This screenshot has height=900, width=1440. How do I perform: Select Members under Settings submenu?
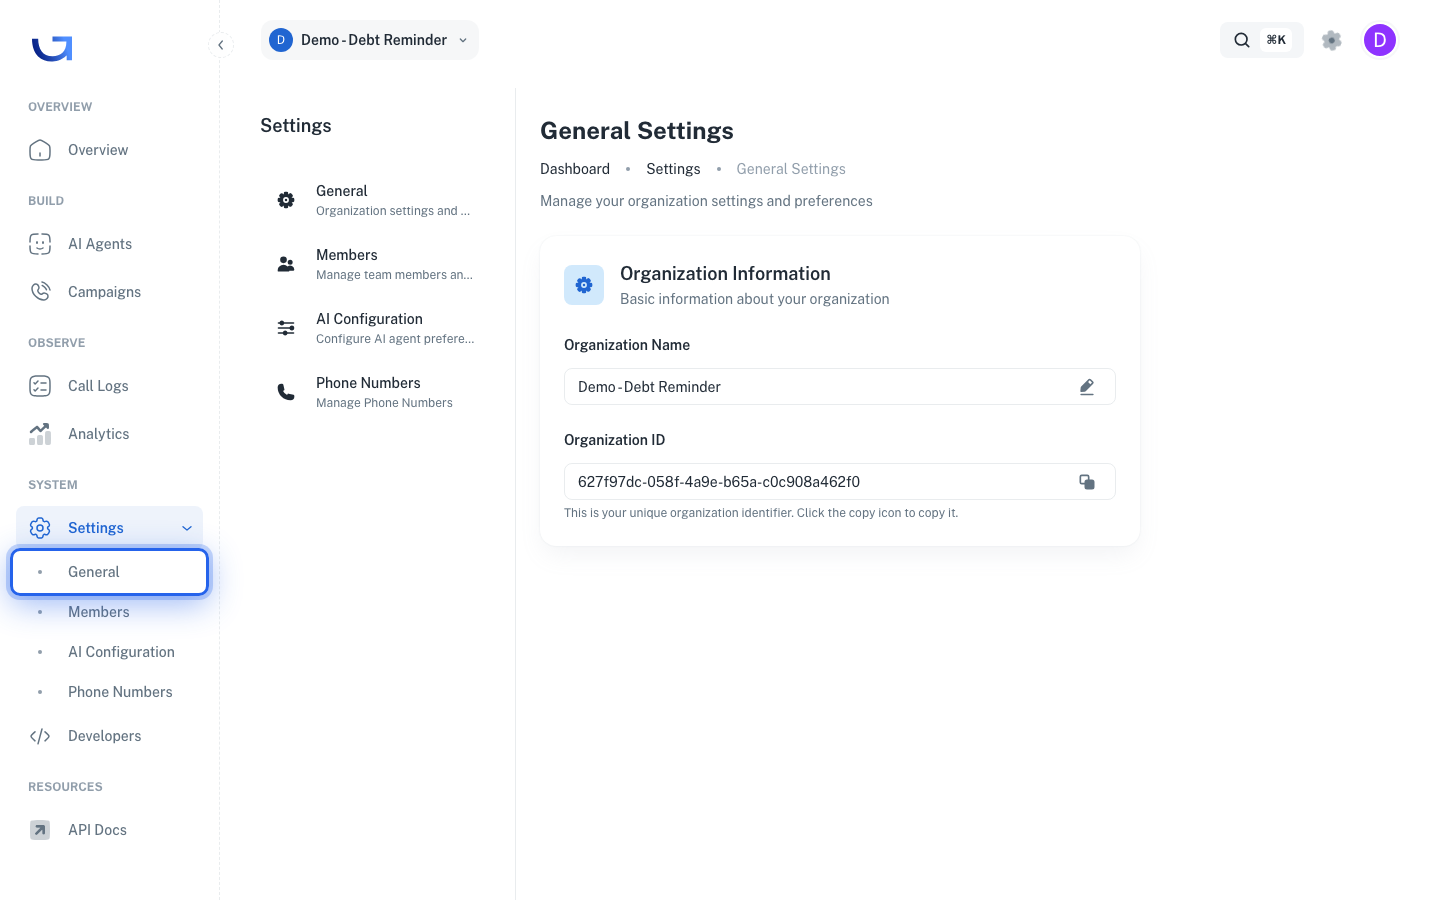tap(109, 612)
